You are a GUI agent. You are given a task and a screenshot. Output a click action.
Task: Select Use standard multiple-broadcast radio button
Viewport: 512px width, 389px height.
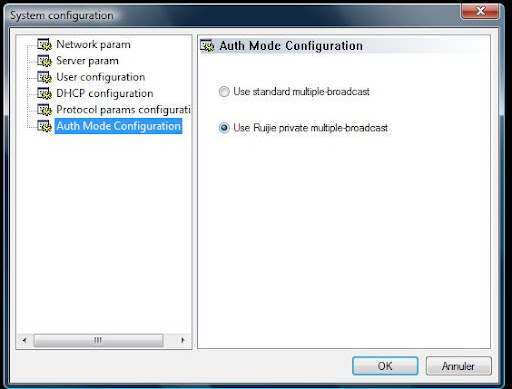(x=224, y=91)
